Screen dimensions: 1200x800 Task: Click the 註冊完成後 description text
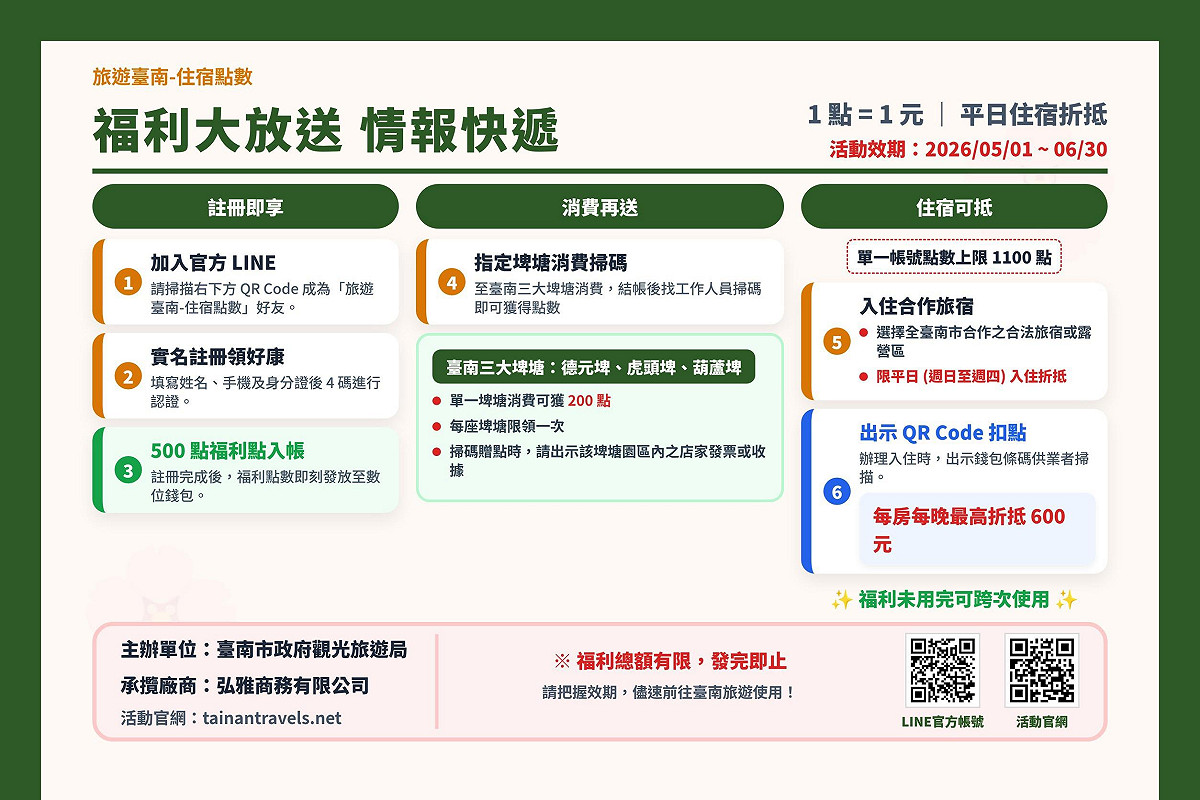pos(265,486)
